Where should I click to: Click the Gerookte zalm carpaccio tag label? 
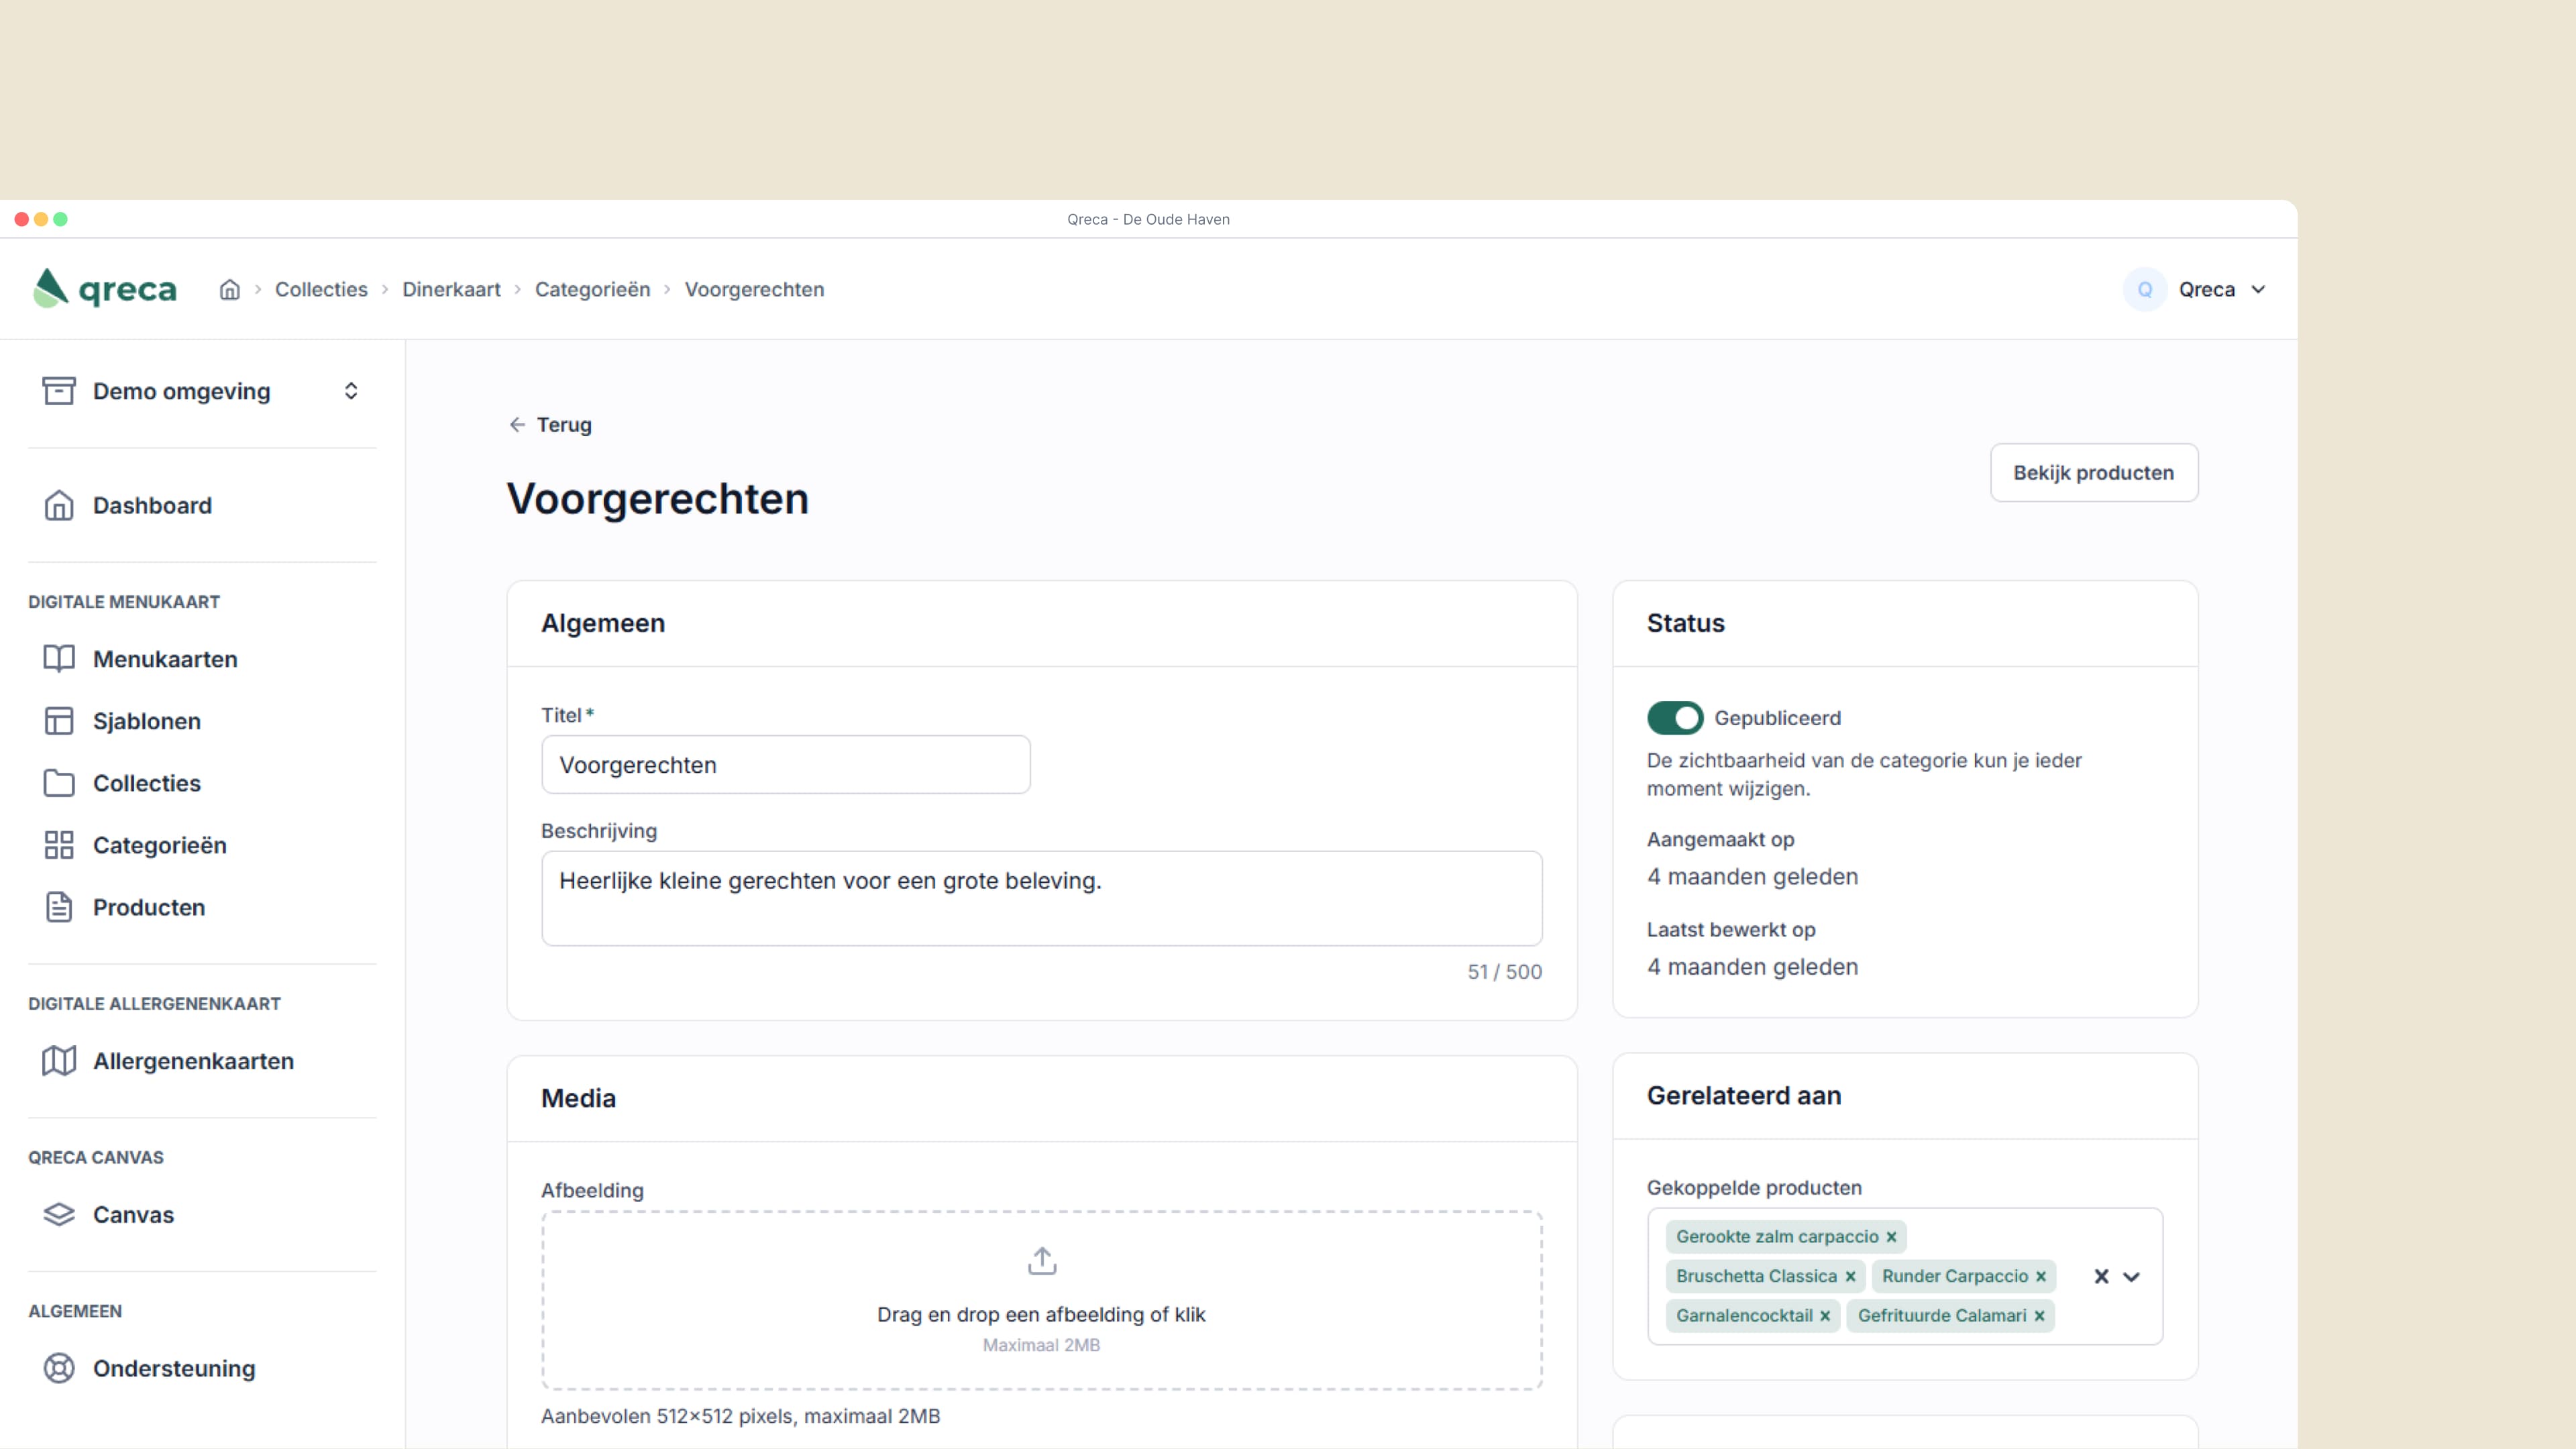pos(1777,1237)
